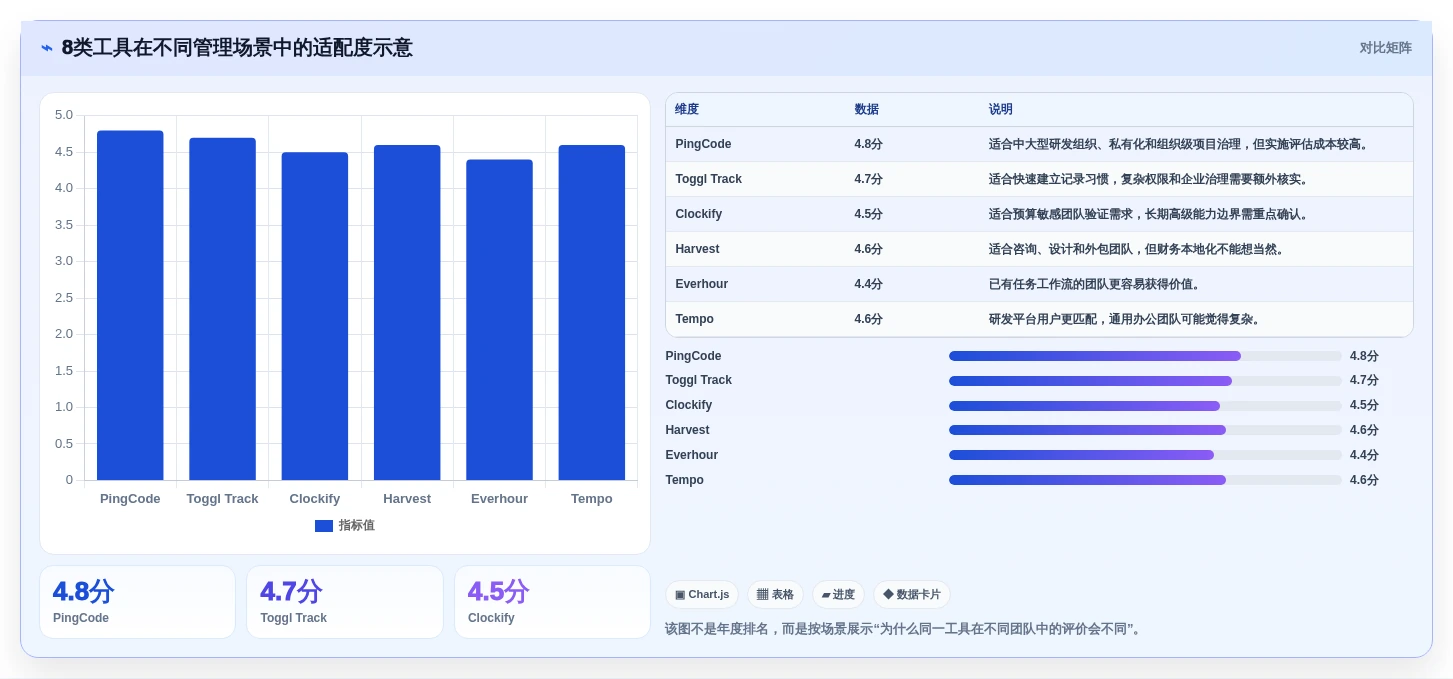Open the 4.5分 Clockify data card
The height and width of the screenshot is (679, 1453).
(552, 602)
